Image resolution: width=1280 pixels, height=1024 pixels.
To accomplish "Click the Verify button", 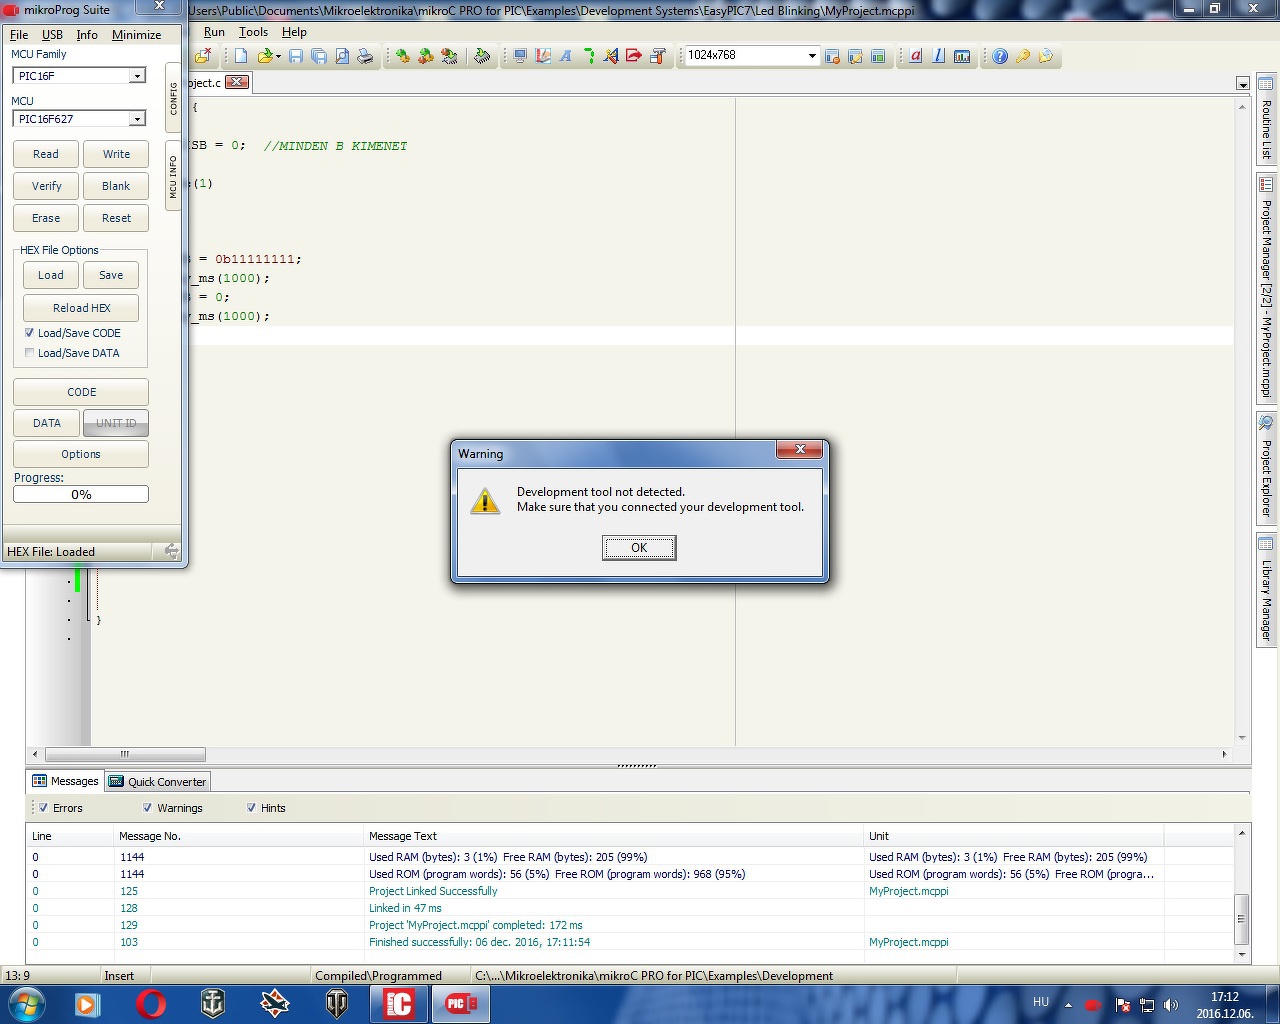I will pos(46,186).
